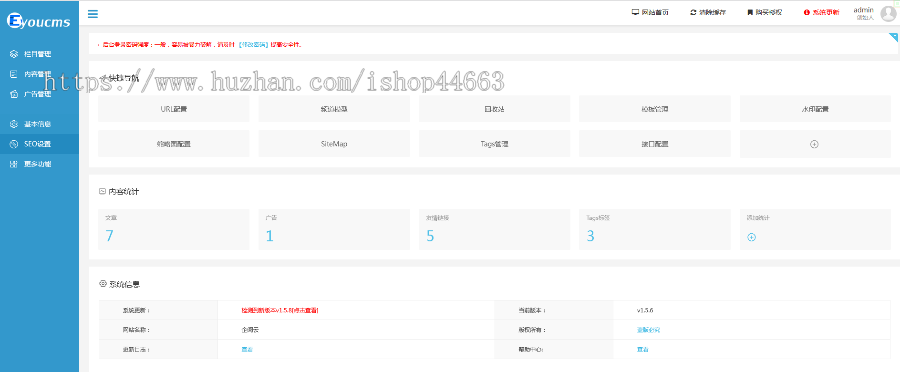
Task: Open the Tags管理 shortcut
Action: pos(494,144)
